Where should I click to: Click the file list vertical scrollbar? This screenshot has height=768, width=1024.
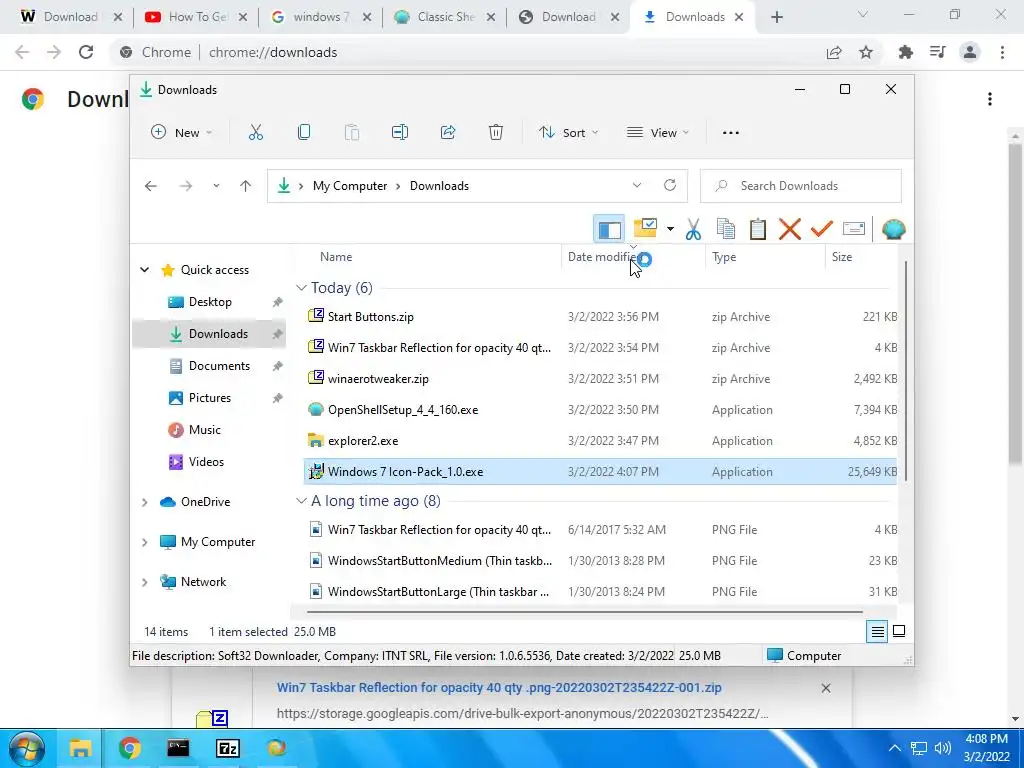click(x=905, y=372)
